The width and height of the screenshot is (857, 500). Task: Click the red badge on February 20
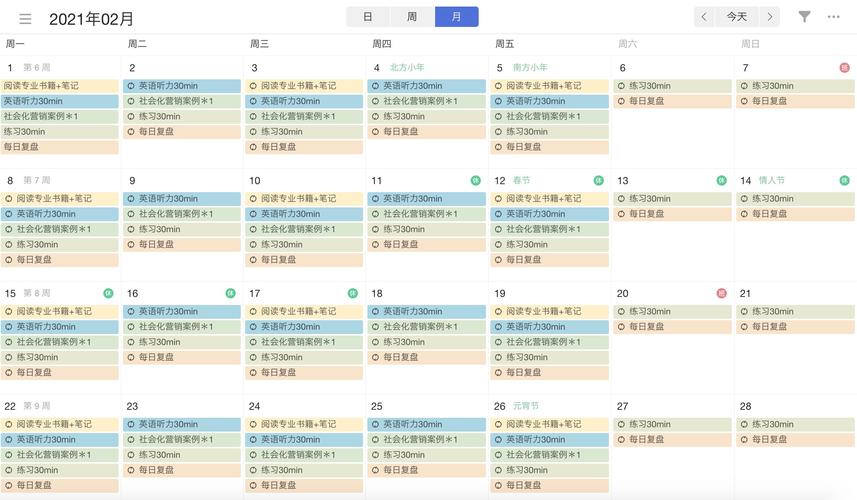click(x=721, y=293)
